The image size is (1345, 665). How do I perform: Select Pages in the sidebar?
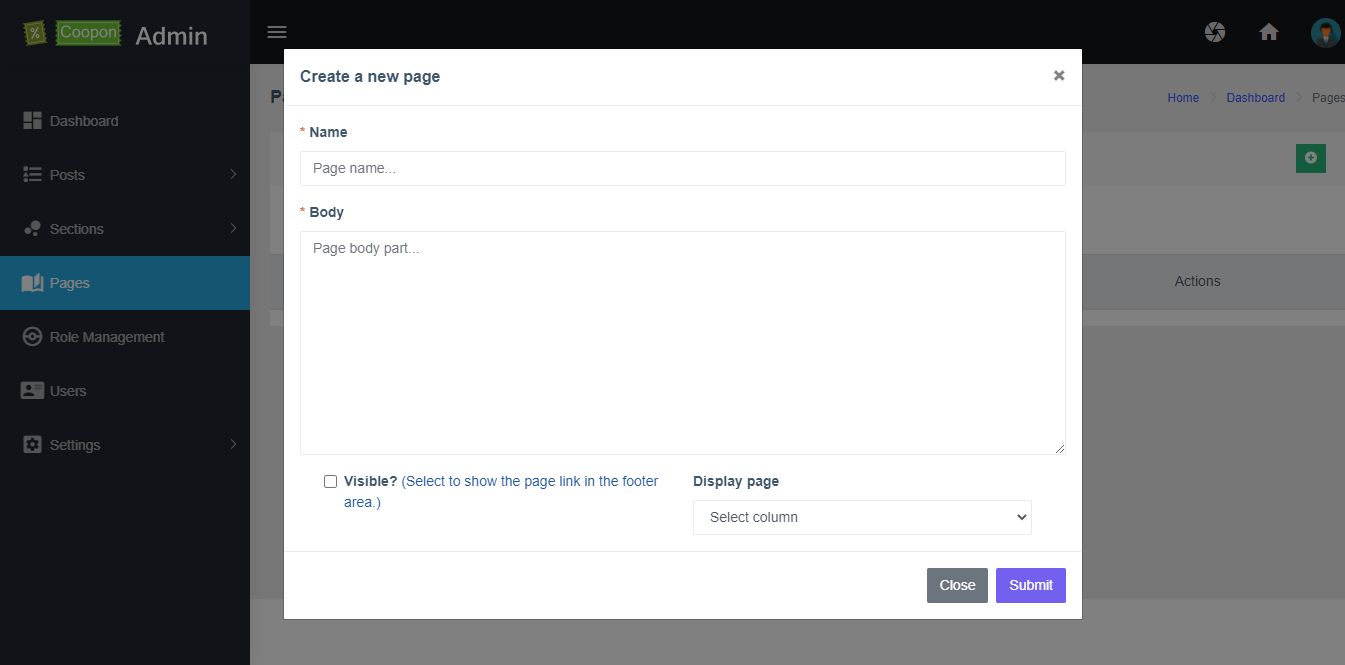[70, 283]
